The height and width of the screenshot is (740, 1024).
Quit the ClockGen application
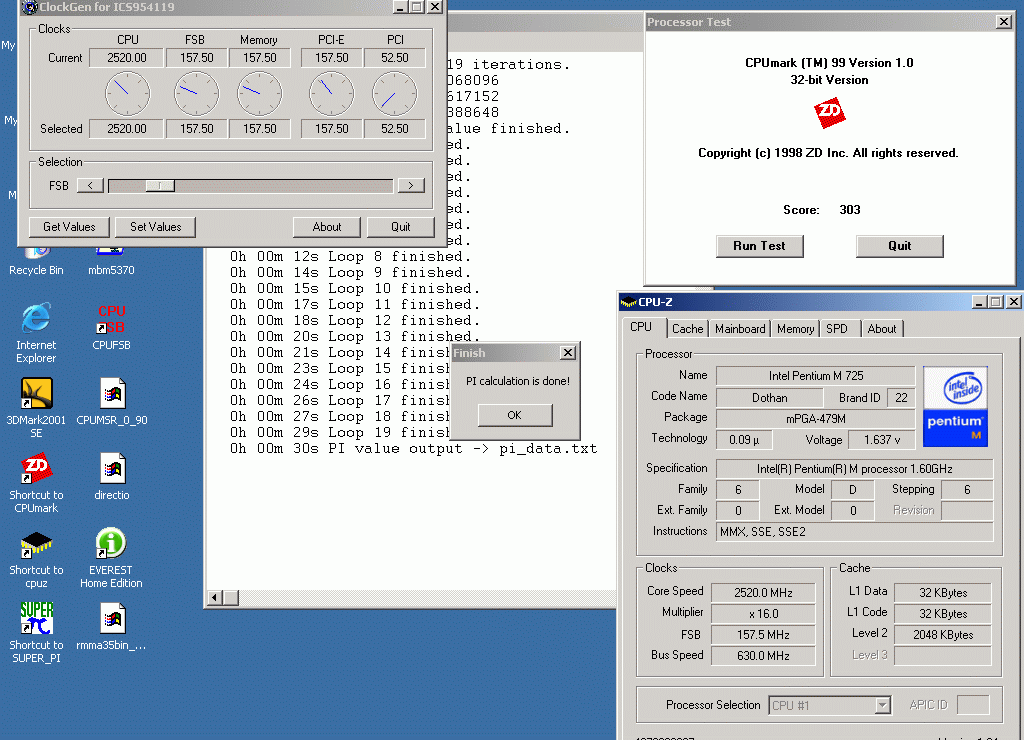(400, 227)
